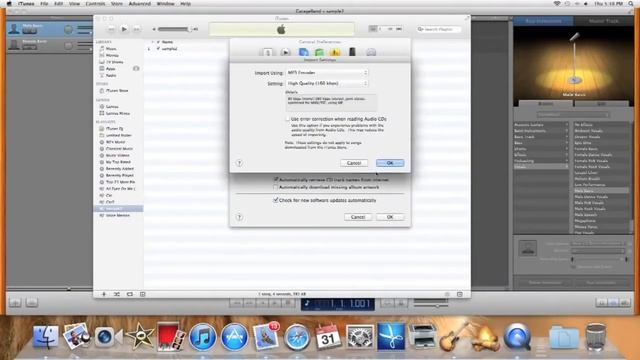Open iMovie star icon in the Dock
Image resolution: width=640 pixels, height=360 pixels.
pos(140,337)
